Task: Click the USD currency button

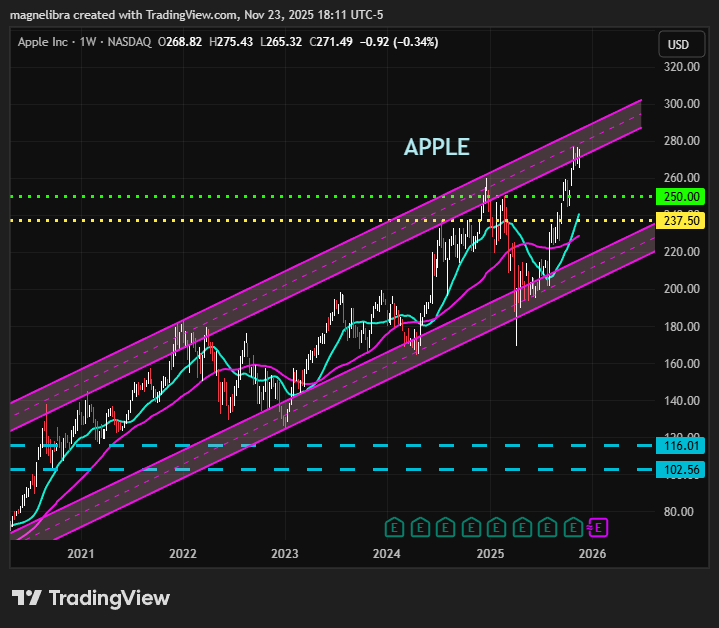Action: [x=681, y=44]
